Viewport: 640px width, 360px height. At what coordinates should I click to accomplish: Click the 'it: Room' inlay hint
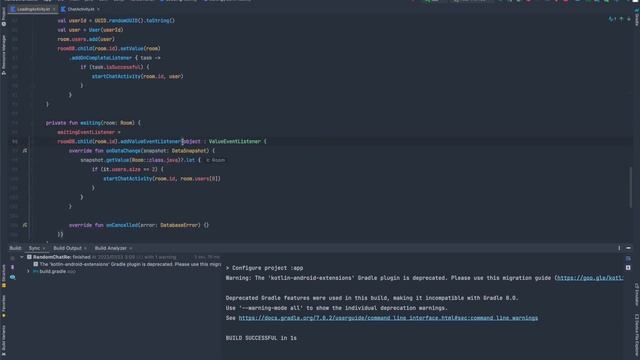coord(216,160)
